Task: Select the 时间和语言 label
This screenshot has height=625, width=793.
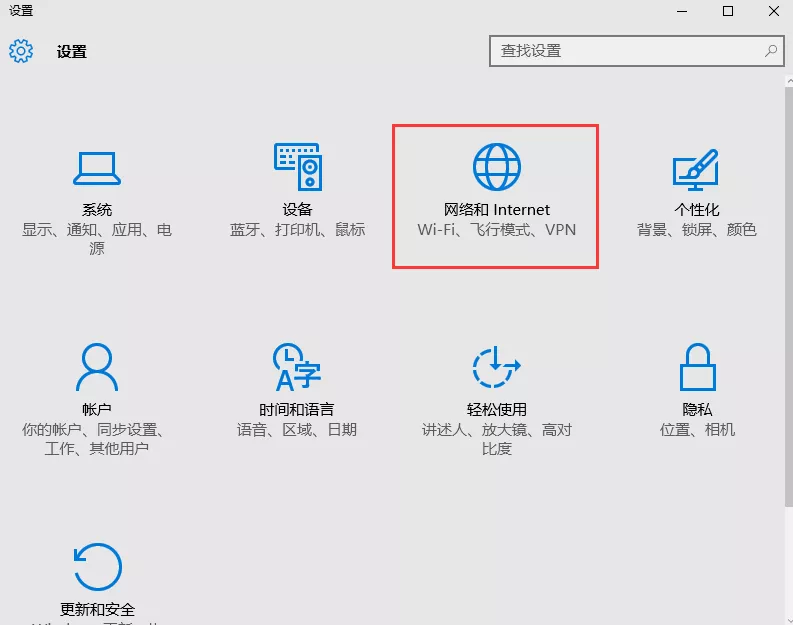Action: 297,410
